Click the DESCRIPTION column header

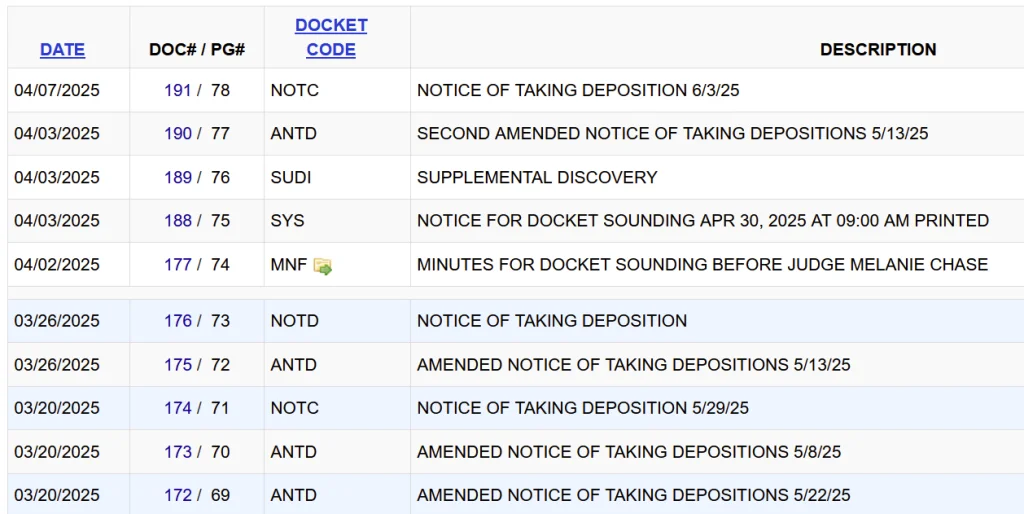[878, 50]
